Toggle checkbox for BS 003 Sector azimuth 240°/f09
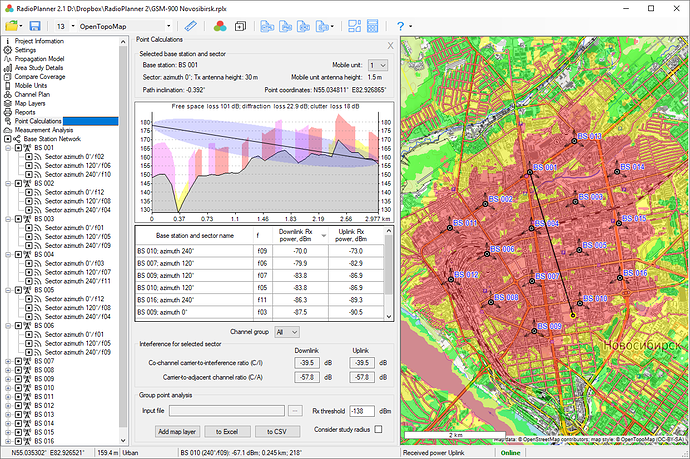Image resolution: width=690 pixels, height=459 pixels. point(29,246)
